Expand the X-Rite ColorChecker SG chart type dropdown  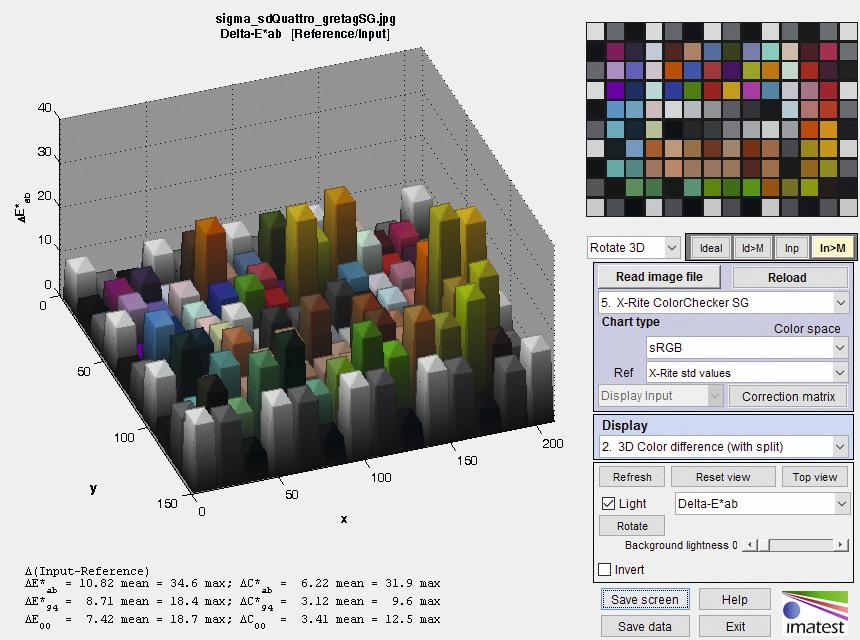(723, 303)
